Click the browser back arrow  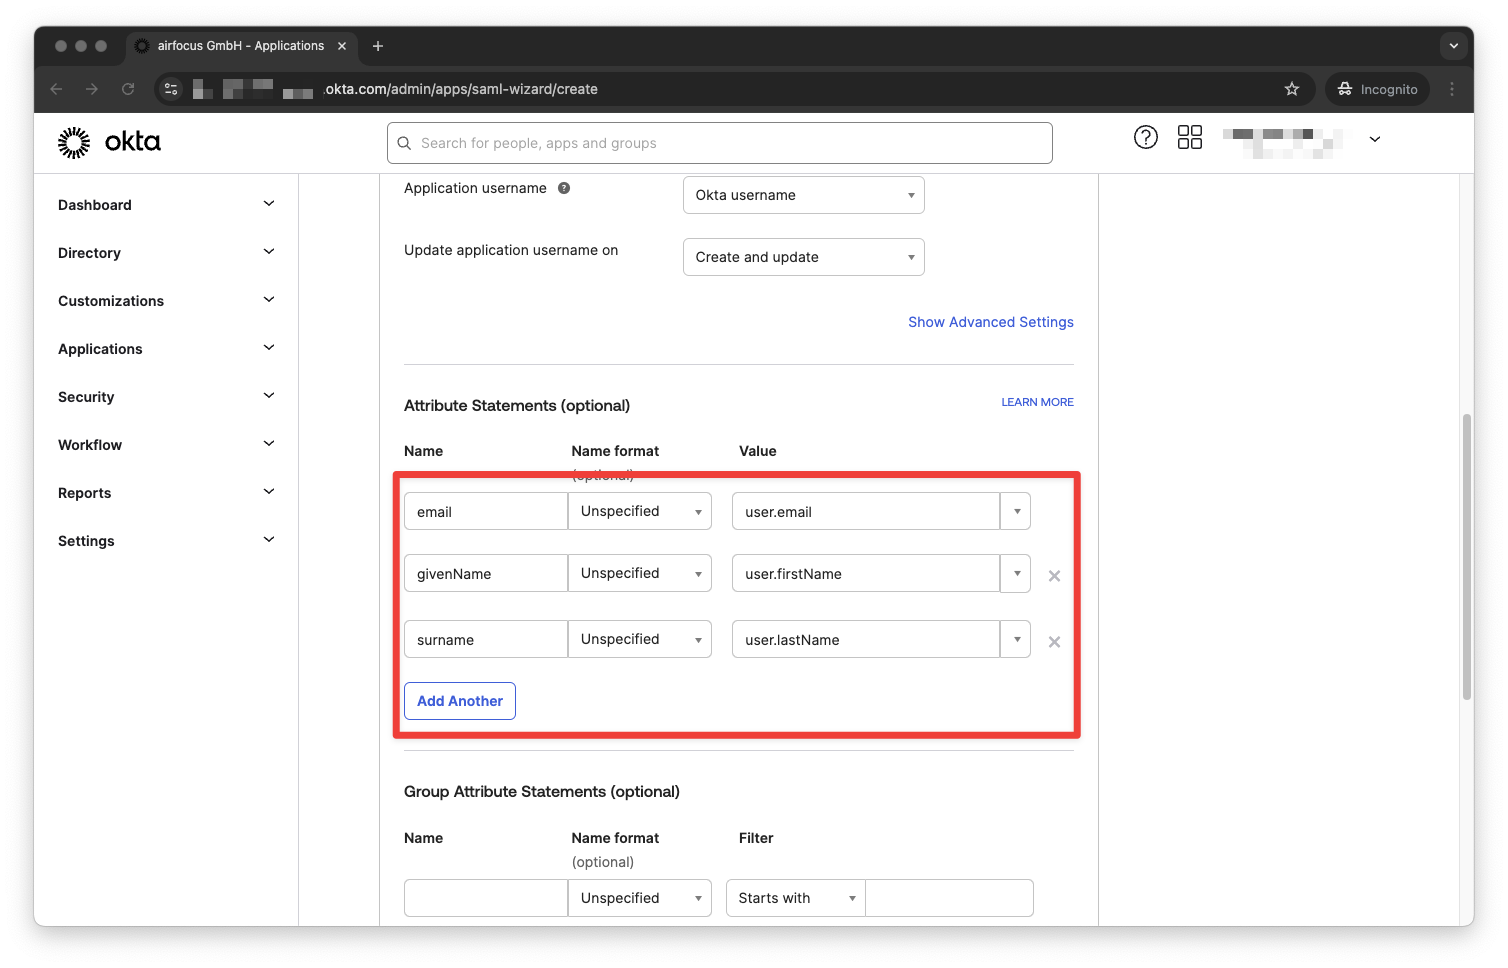[56, 89]
